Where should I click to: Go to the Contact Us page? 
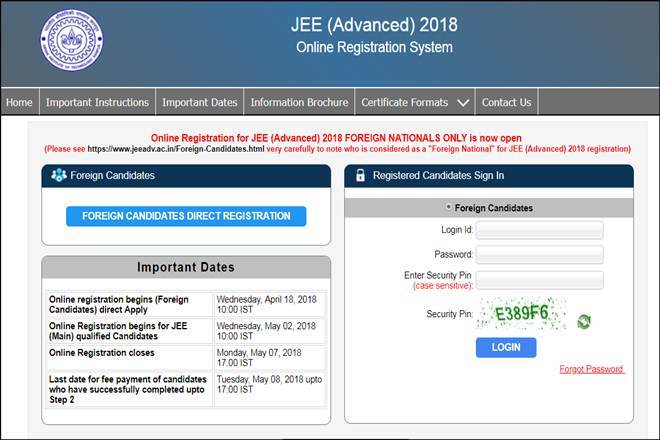[x=506, y=102]
